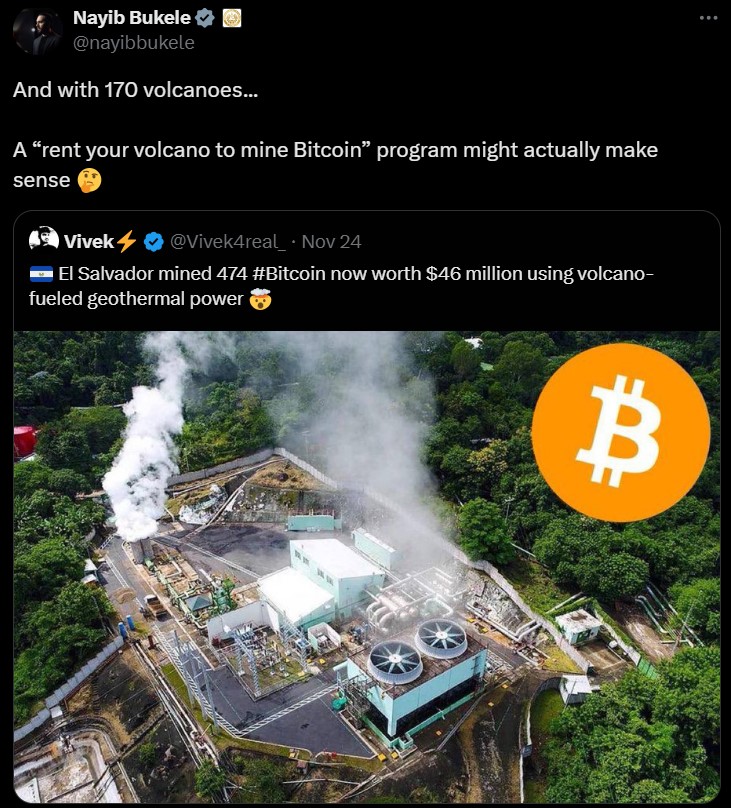Click the gold government seal badge
The image size is (731, 808).
click(232, 19)
